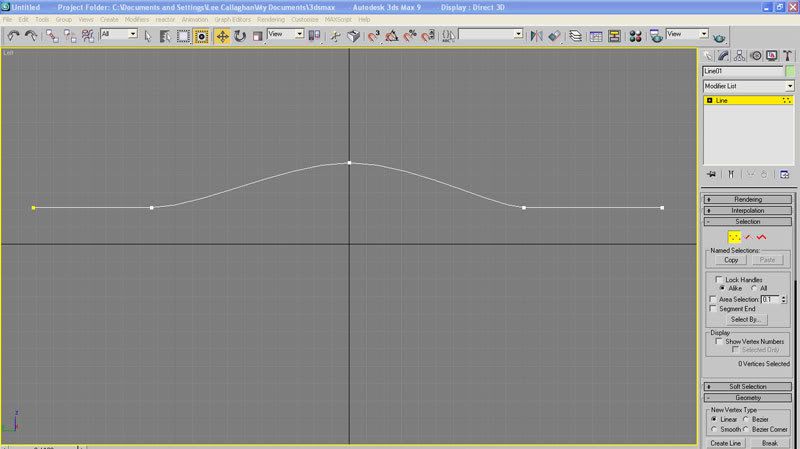800x449 pixels.
Task: Choose the Rectangular Selection Region tool
Action: tap(183, 36)
